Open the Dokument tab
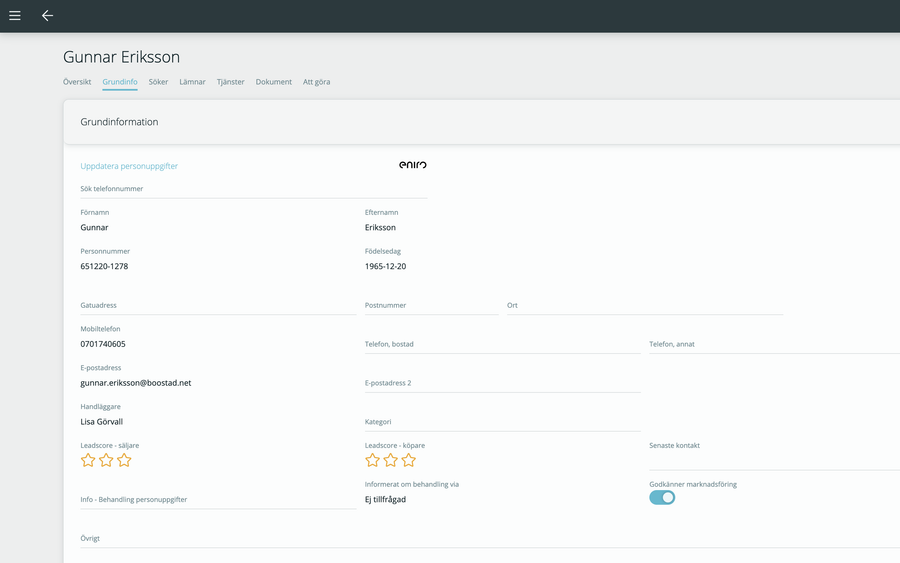Viewport: 900px width, 563px height. tap(274, 81)
